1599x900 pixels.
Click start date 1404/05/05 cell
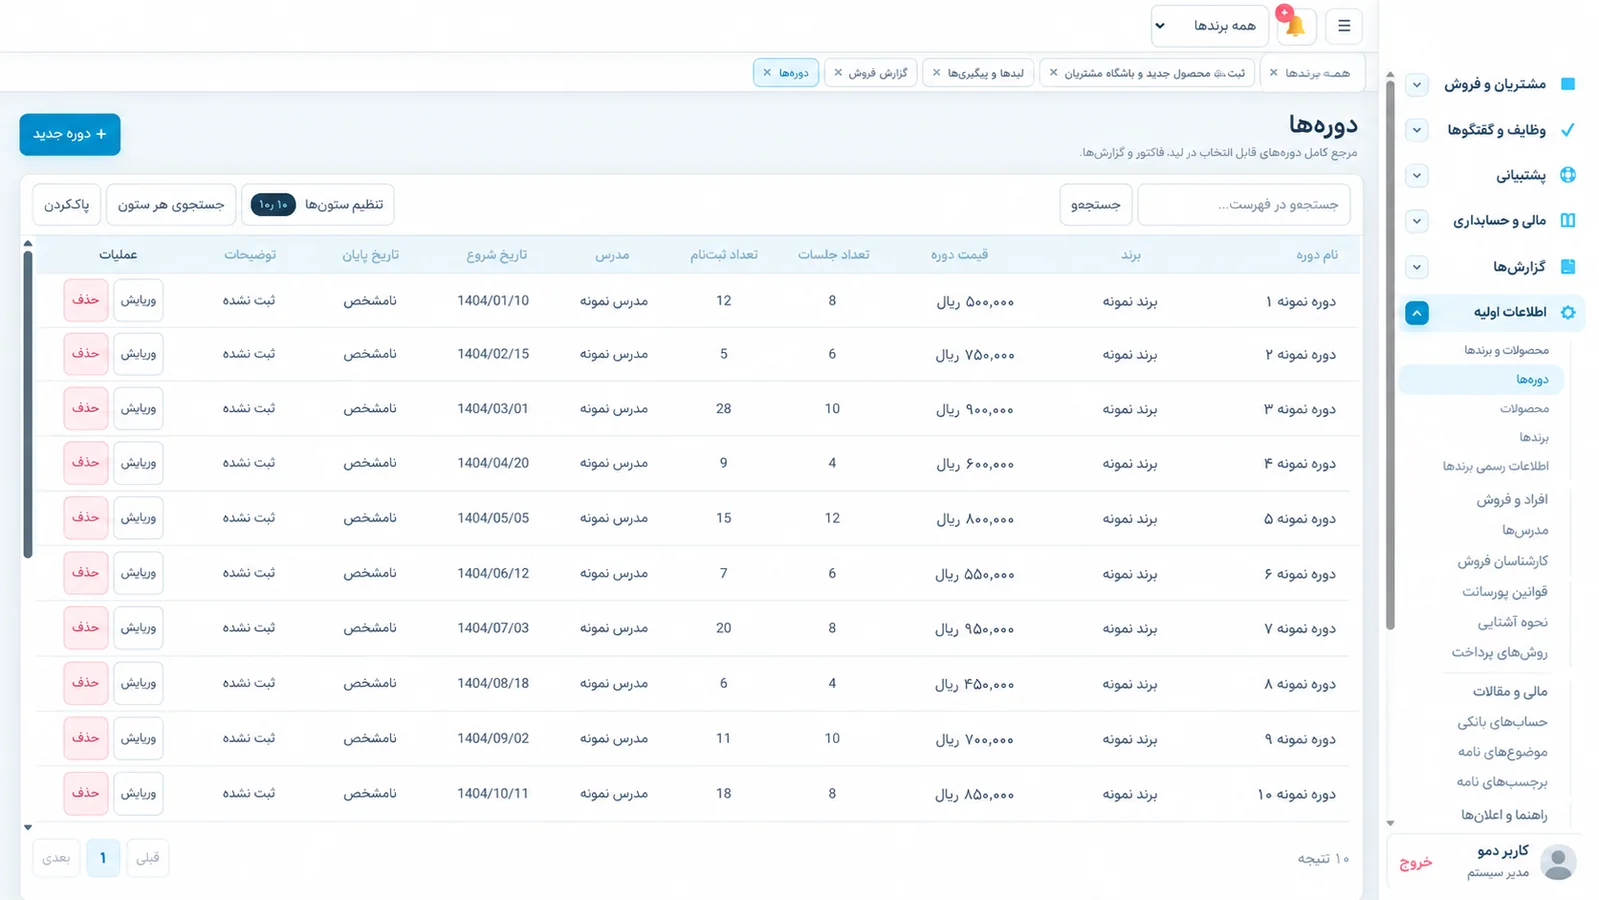pos(493,518)
